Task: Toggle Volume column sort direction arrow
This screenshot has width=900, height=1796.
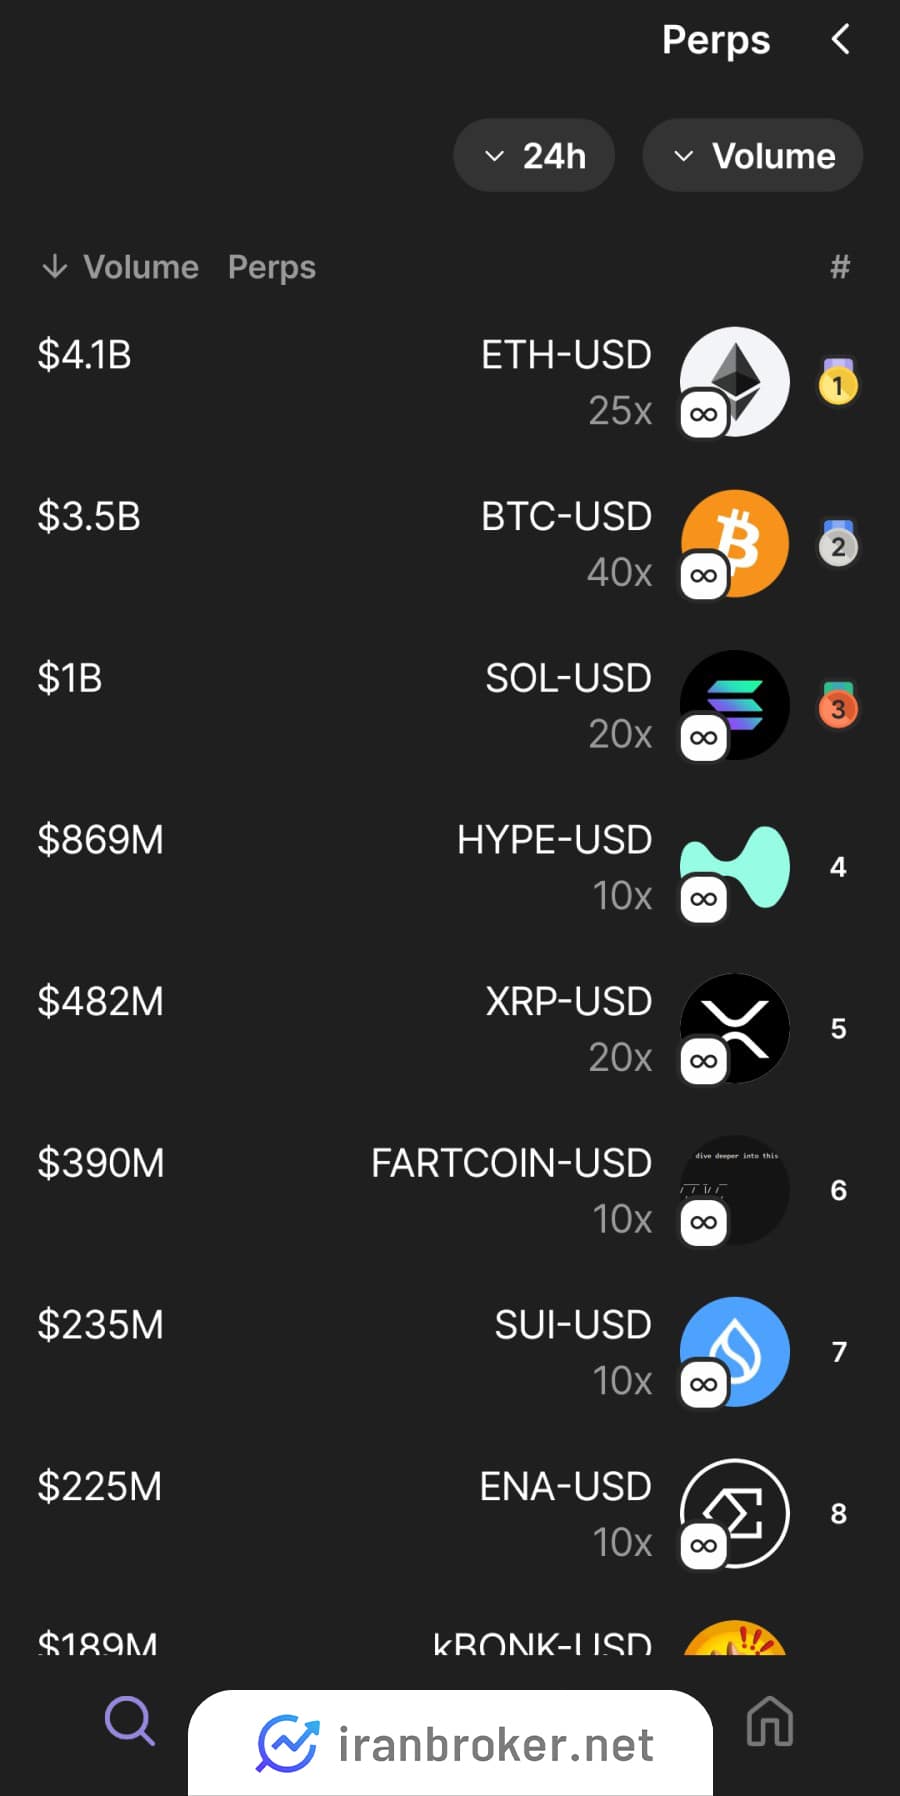Action: 55,267
